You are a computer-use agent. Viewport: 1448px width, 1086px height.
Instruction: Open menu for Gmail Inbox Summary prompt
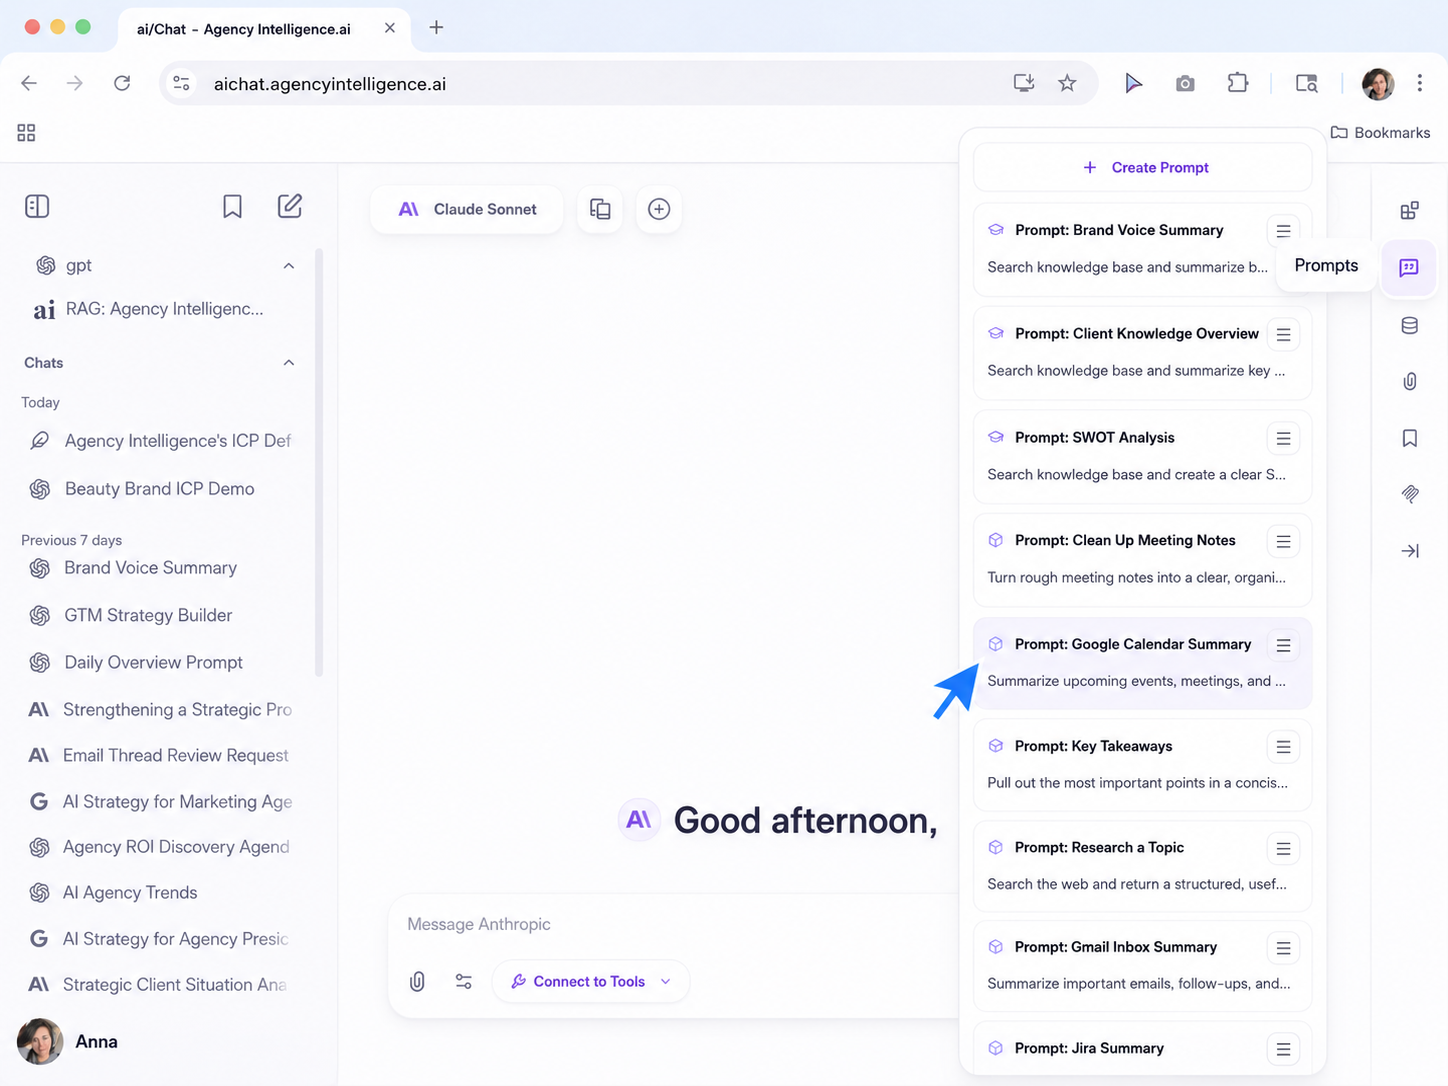point(1283,948)
